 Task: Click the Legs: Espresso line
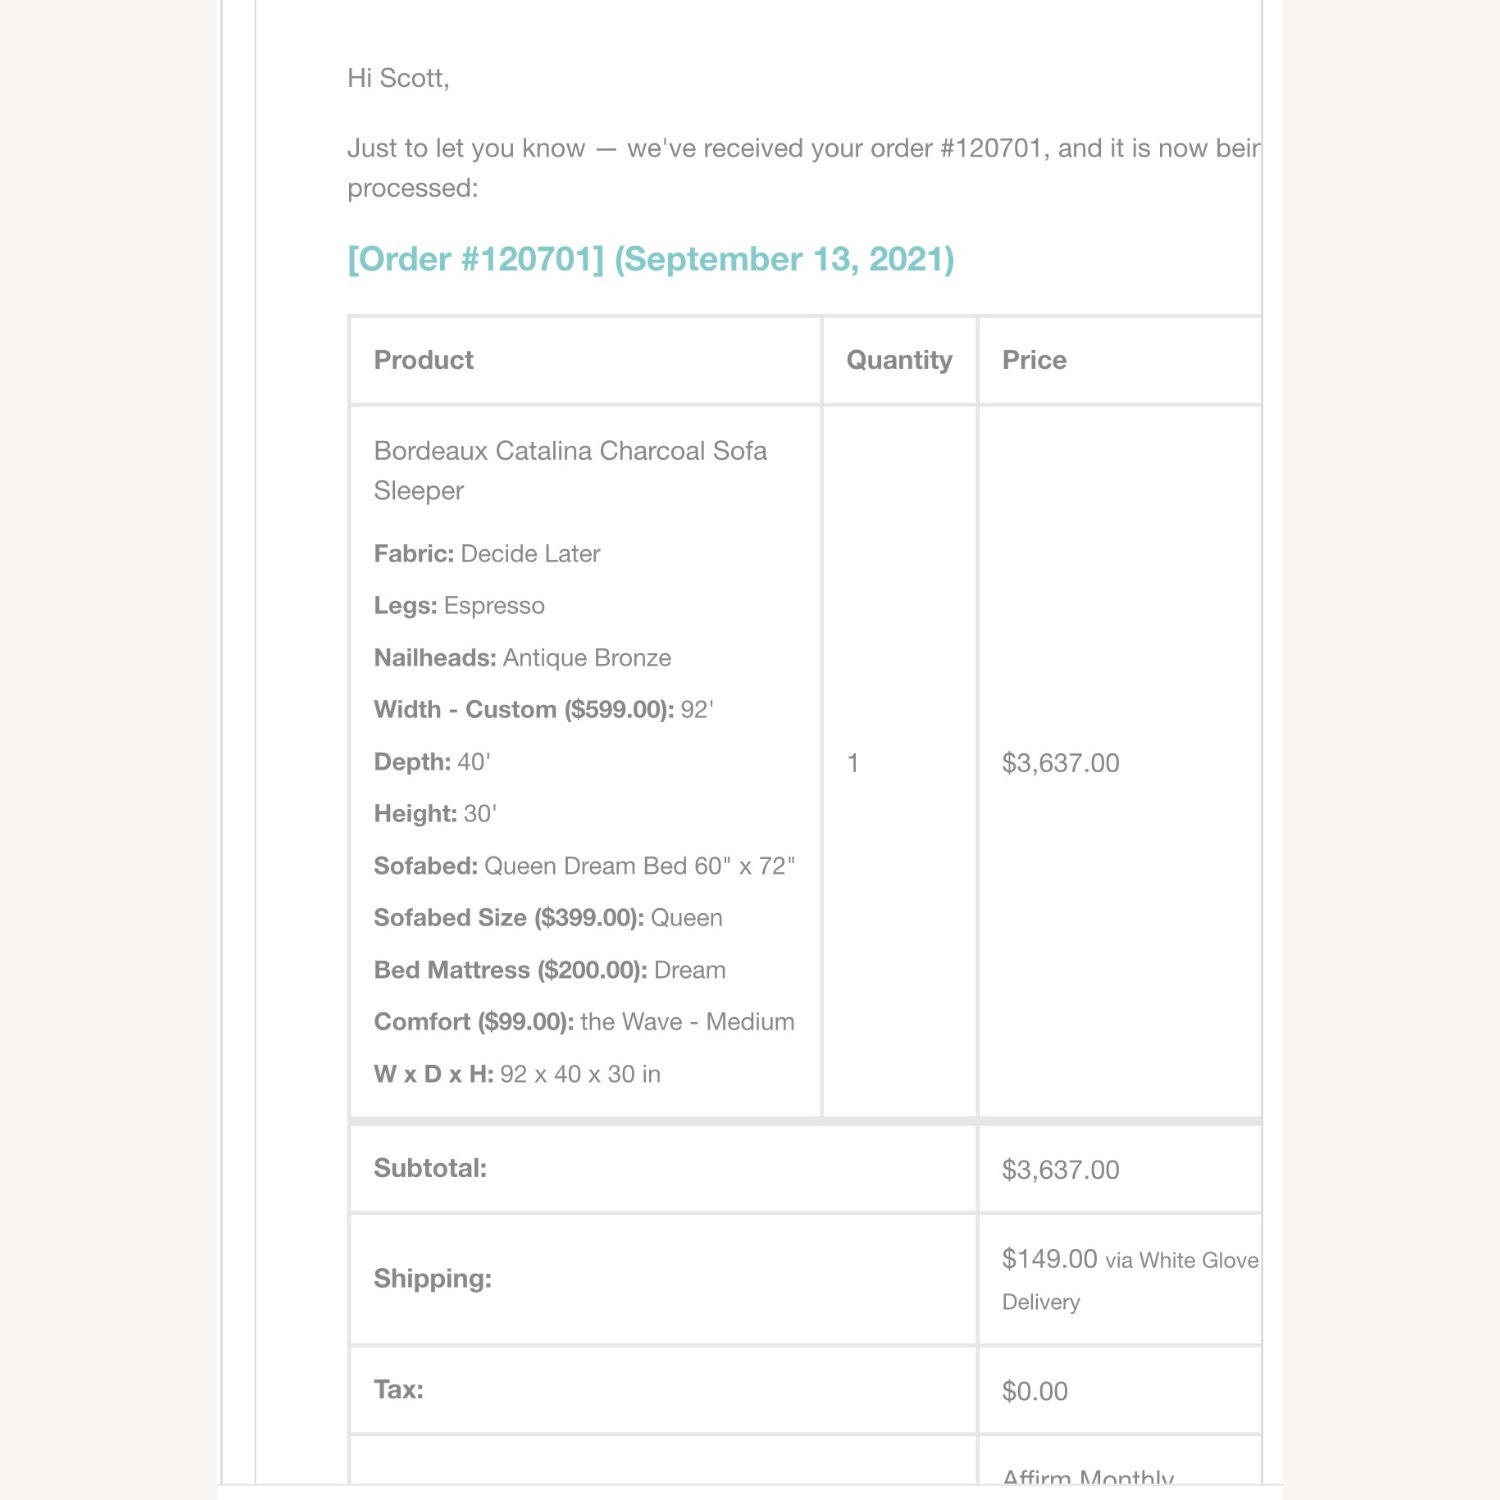tap(459, 606)
